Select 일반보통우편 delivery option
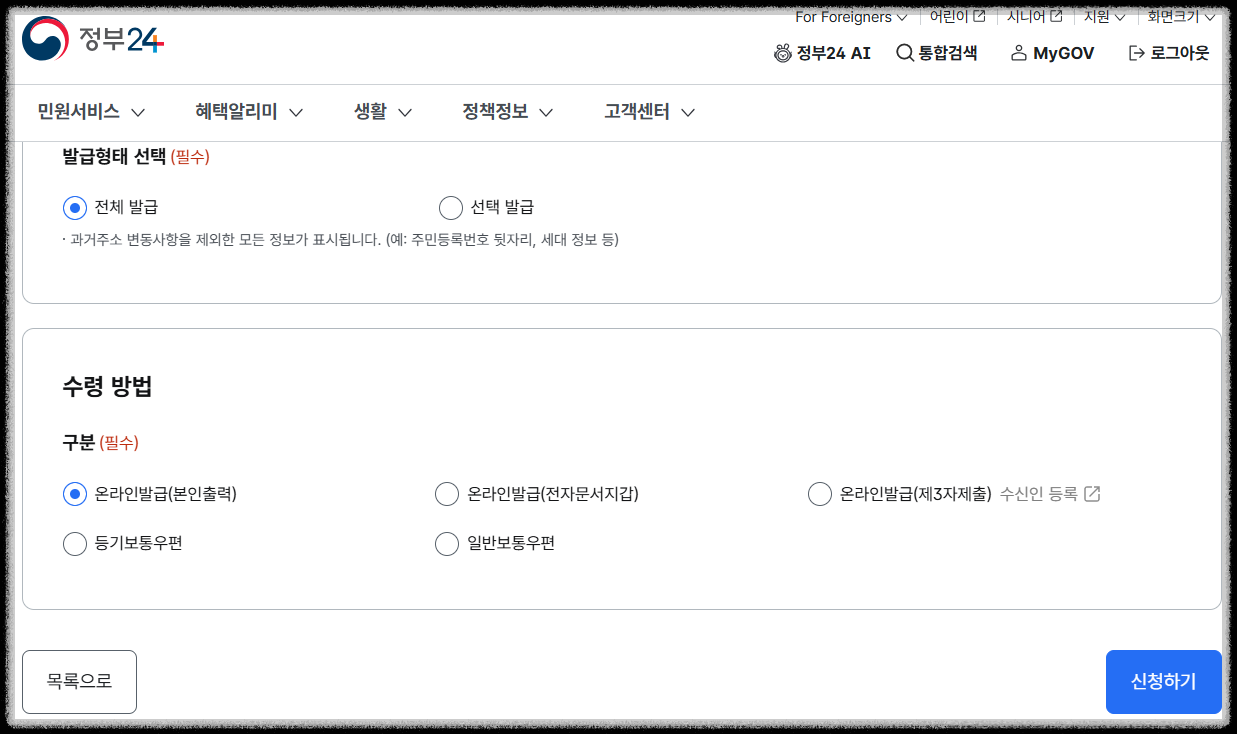The height and width of the screenshot is (734, 1237). point(447,544)
